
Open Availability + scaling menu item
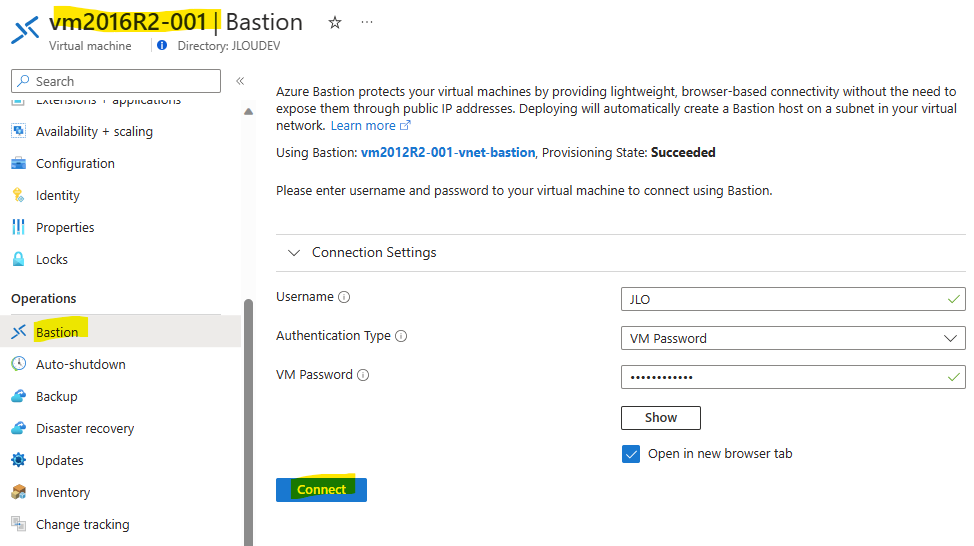94,132
